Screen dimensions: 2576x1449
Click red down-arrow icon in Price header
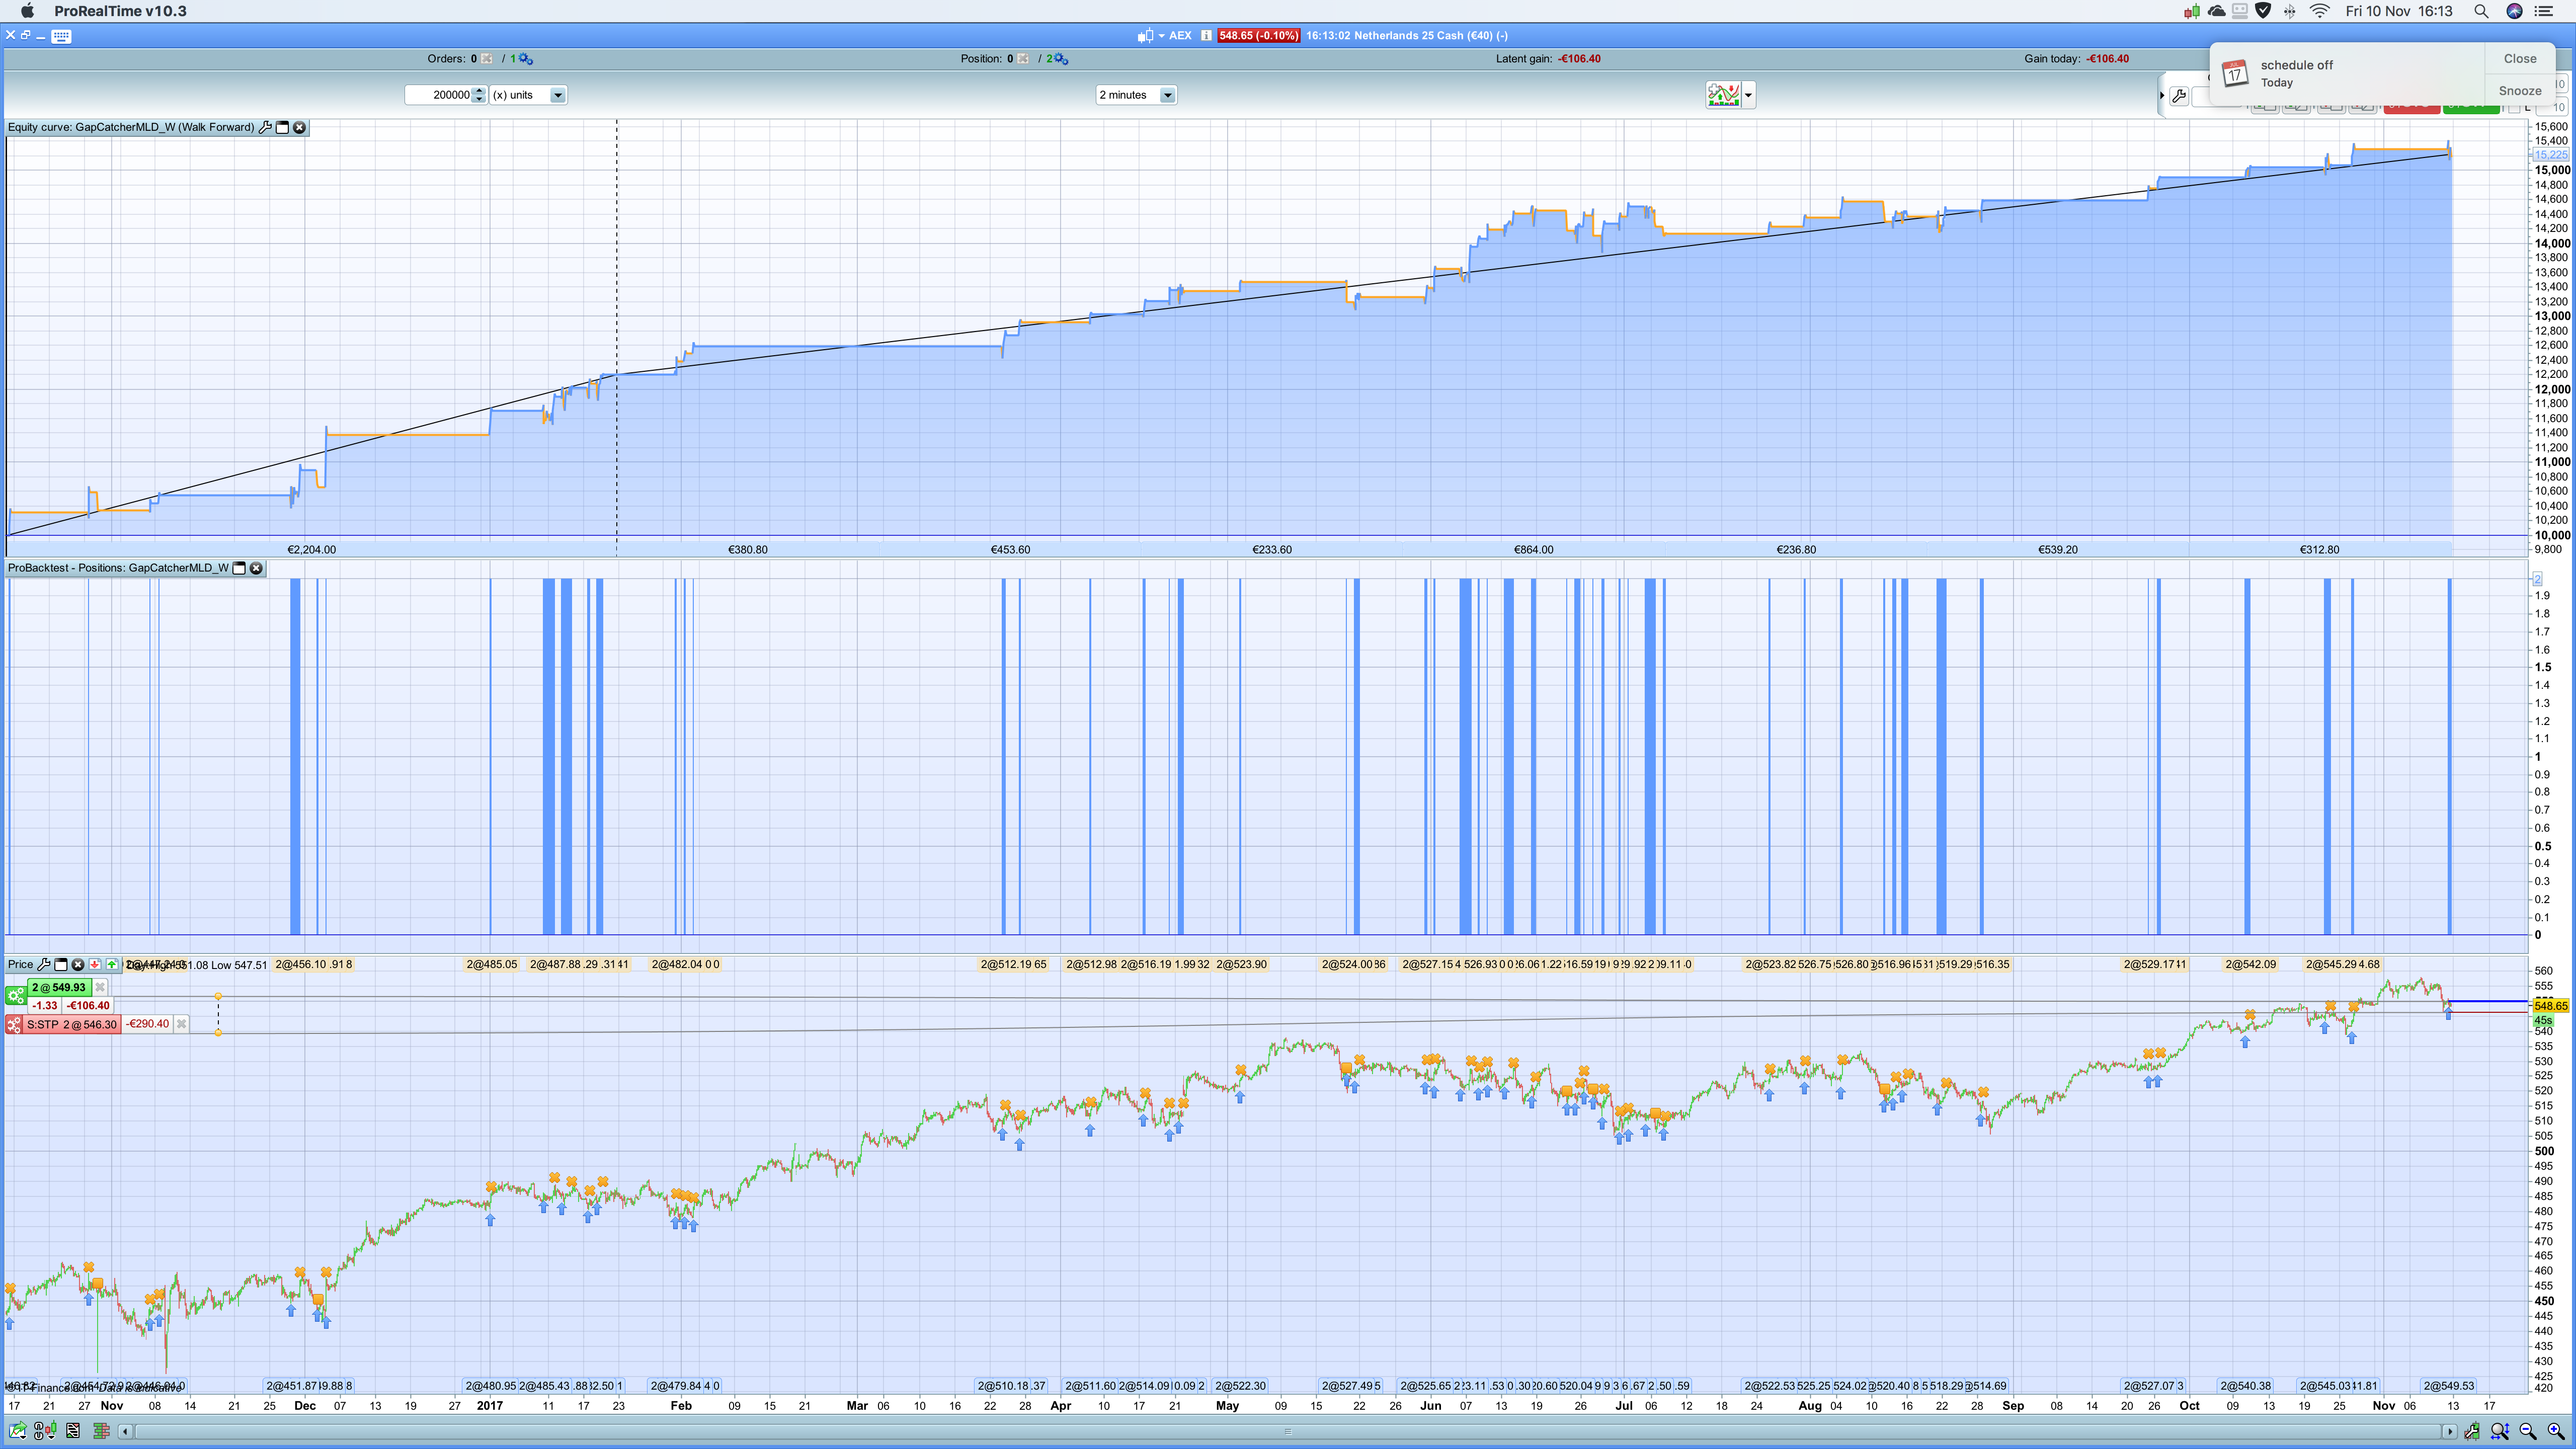(95, 965)
